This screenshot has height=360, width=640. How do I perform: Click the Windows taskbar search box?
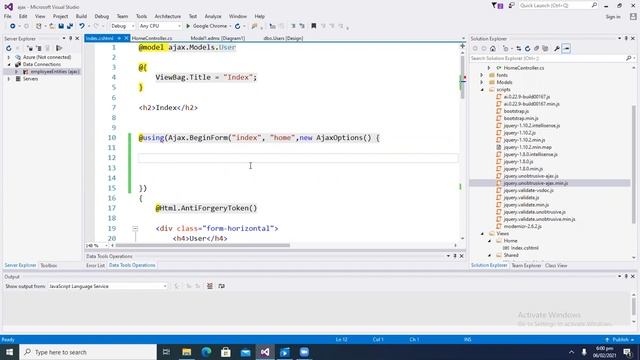click(x=88, y=352)
